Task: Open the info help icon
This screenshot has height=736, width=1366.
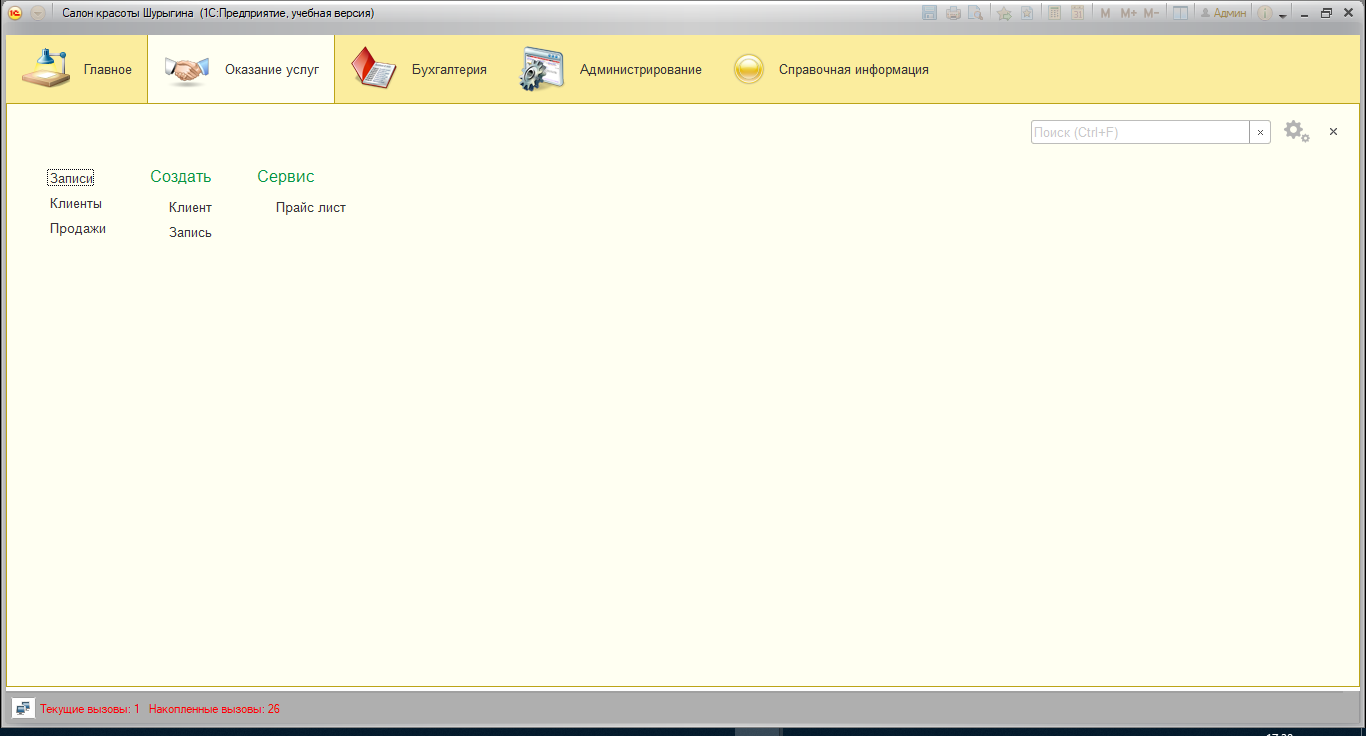Action: tap(1265, 13)
